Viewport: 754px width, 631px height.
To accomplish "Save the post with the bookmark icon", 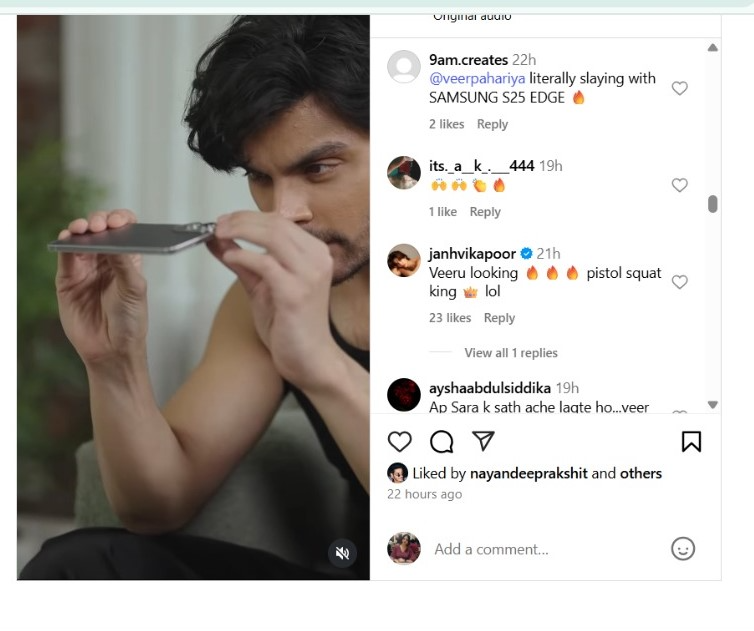I will pyautogui.click(x=691, y=442).
